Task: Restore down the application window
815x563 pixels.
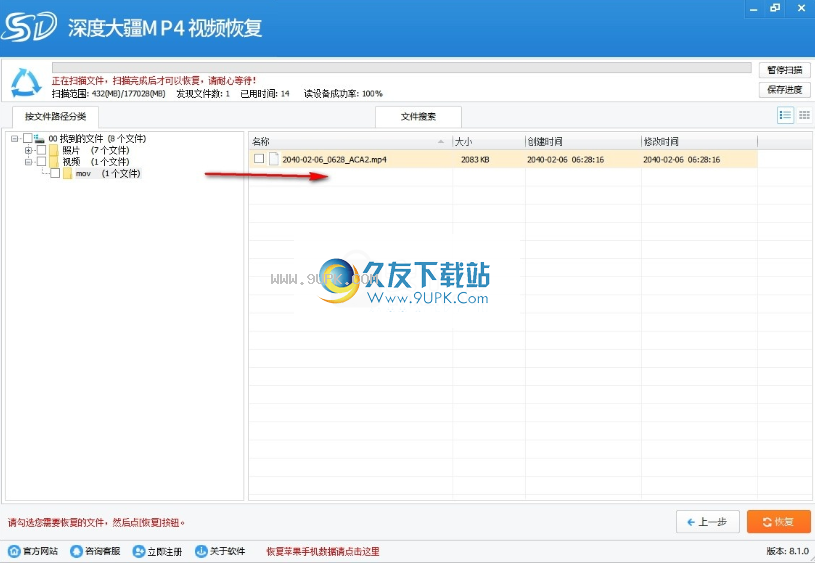Action: (775, 8)
